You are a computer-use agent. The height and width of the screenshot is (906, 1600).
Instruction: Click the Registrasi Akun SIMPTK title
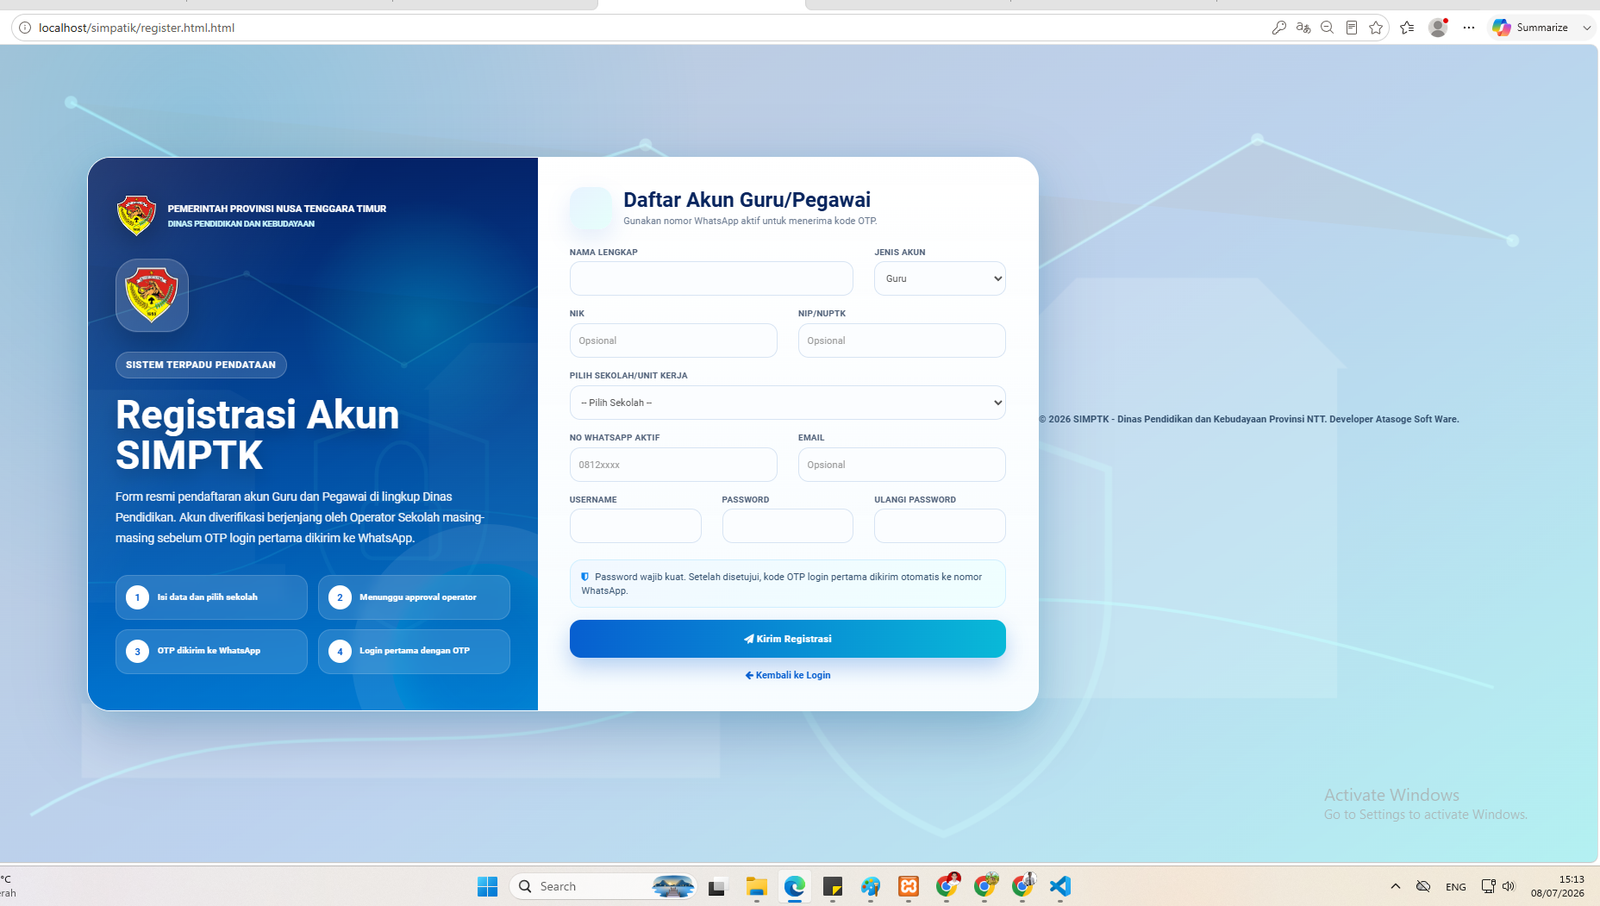click(257, 435)
